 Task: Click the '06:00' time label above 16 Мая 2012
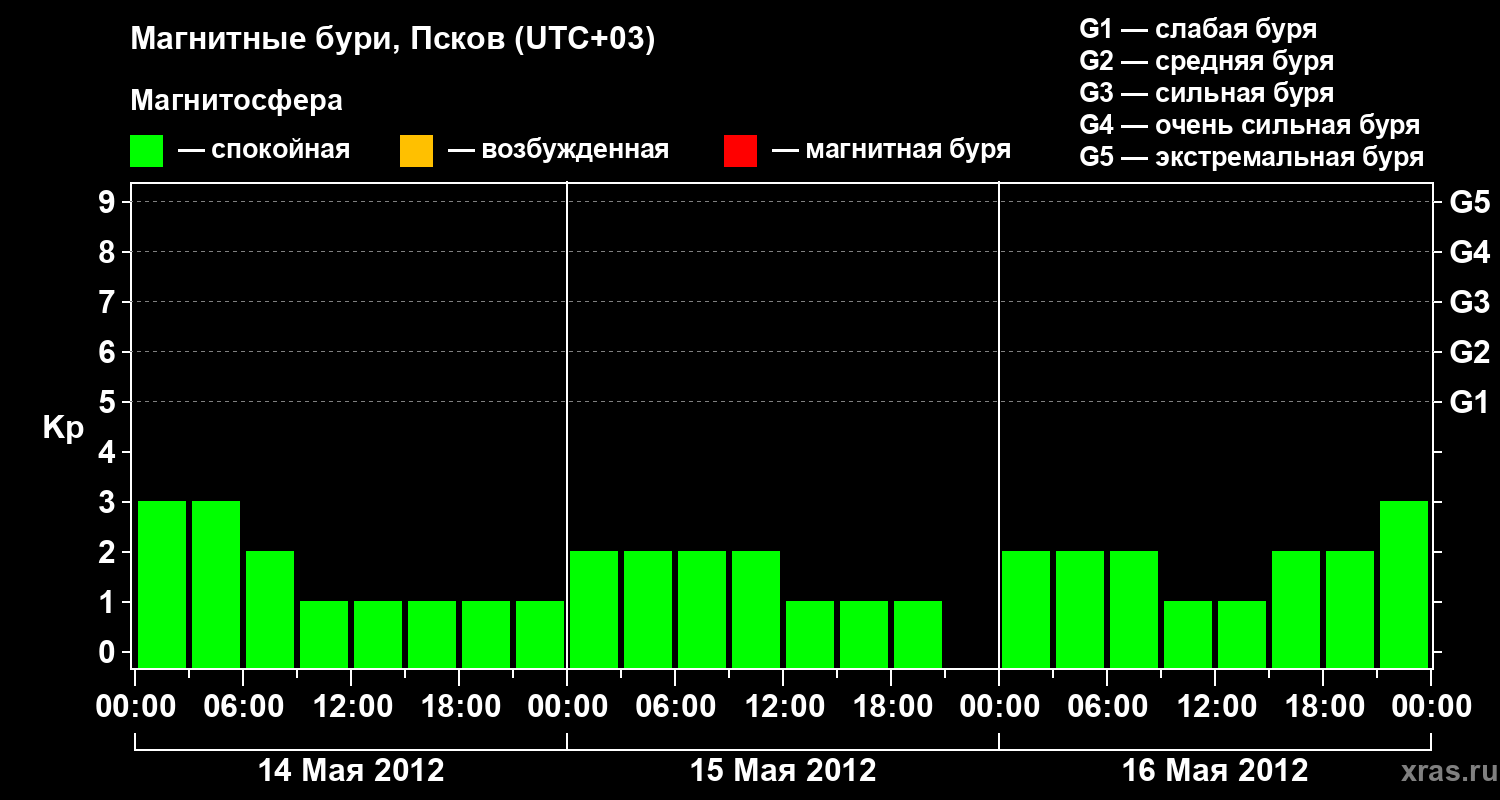tap(1107, 706)
